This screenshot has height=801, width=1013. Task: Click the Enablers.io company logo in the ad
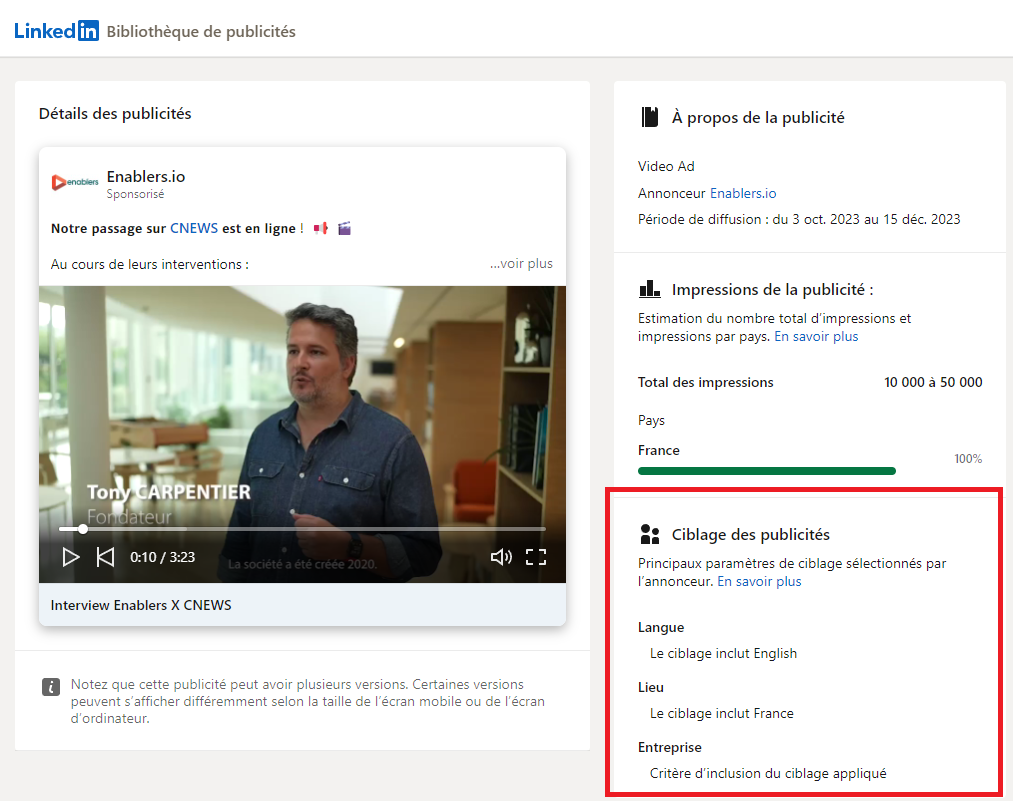[x=75, y=183]
